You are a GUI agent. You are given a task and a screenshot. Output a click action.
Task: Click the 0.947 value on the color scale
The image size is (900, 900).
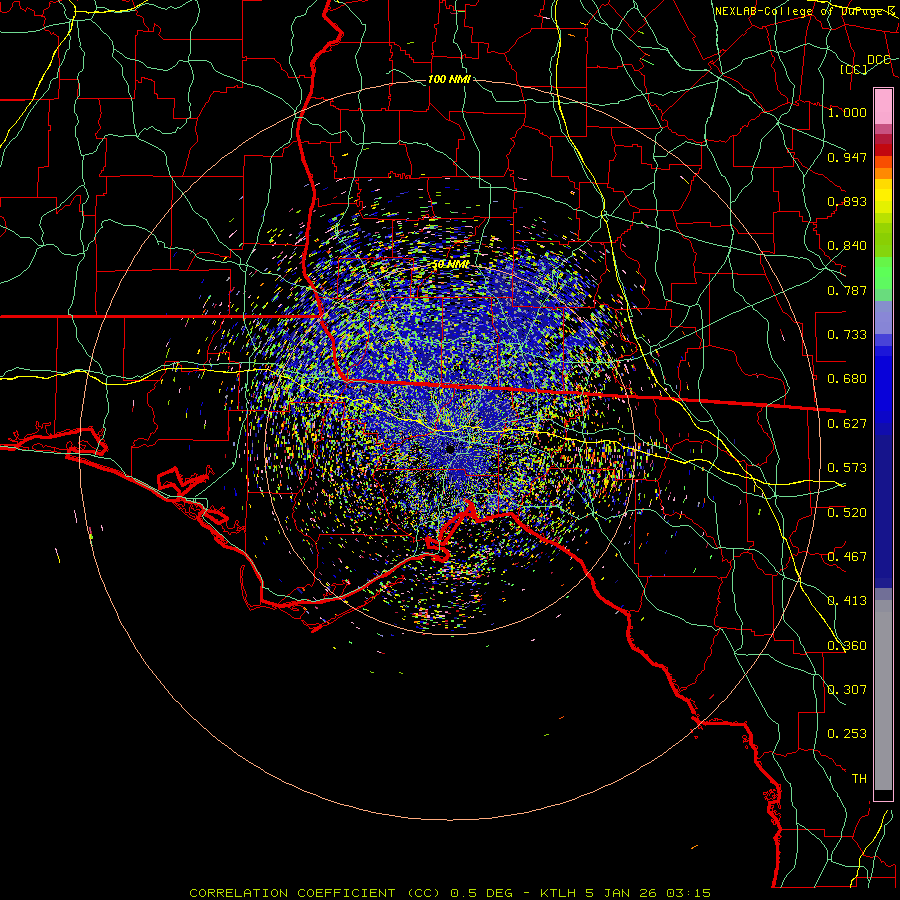point(847,157)
